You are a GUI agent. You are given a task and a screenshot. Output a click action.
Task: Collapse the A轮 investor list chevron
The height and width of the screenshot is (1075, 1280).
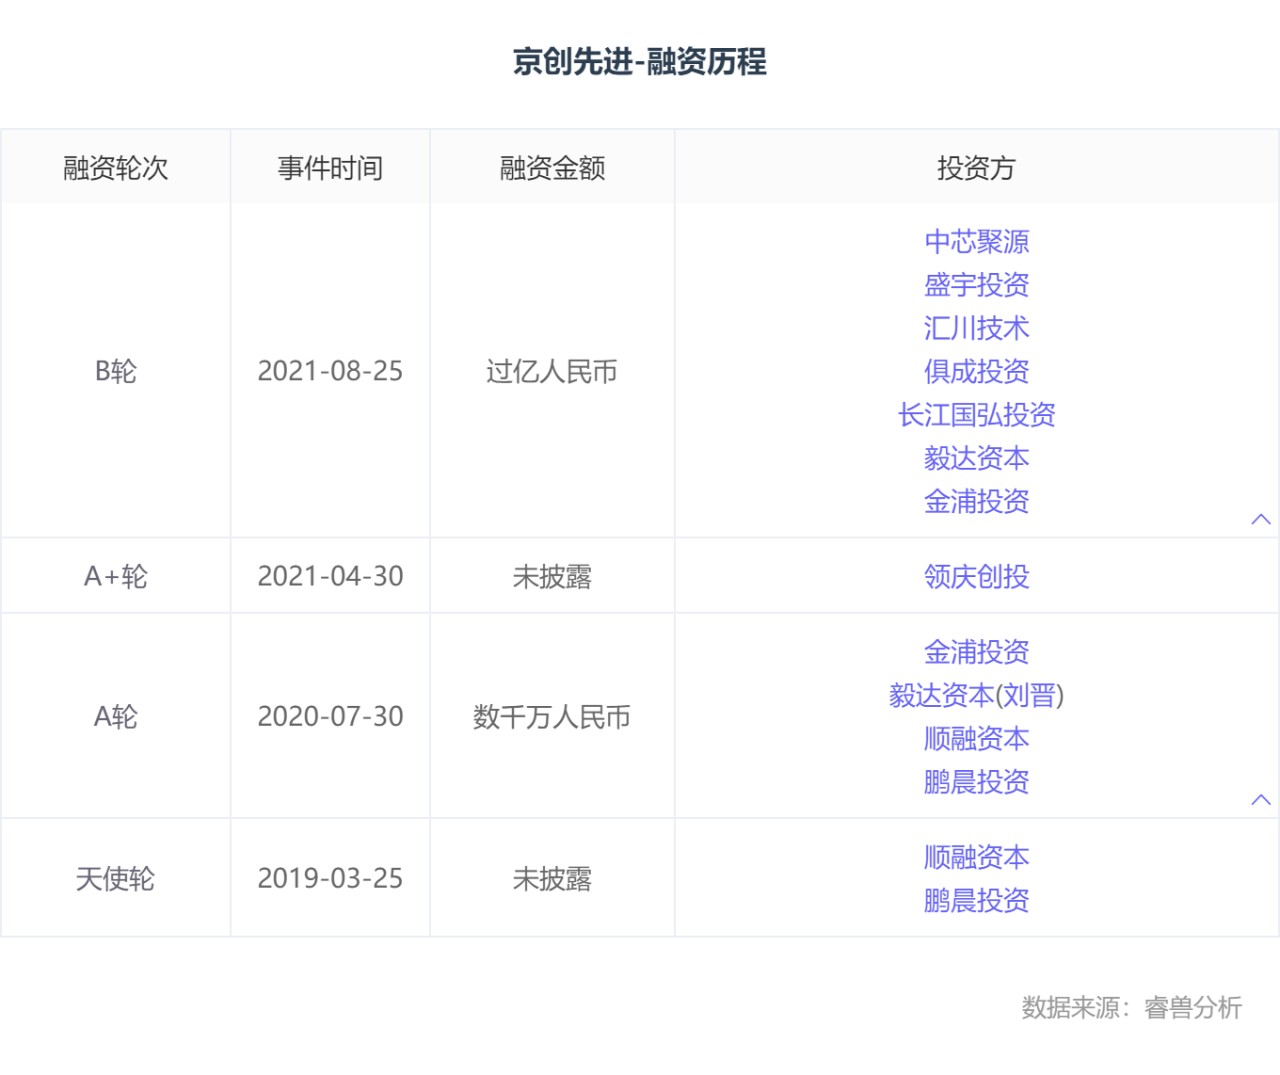coord(1261,799)
